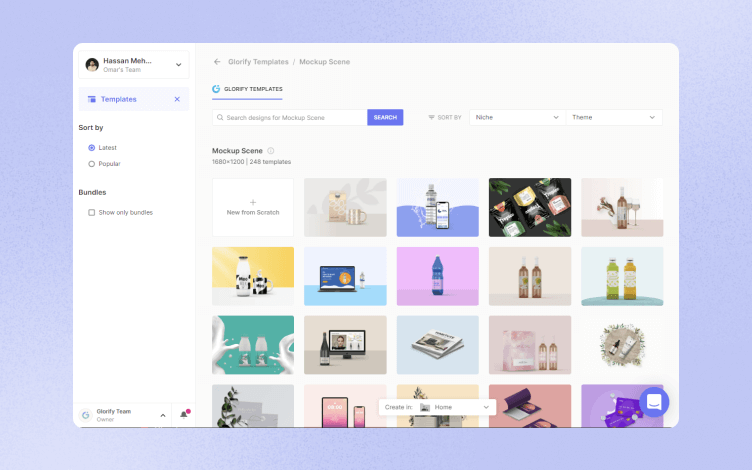
Task: Open the laptop on blue table mockup
Action: (345, 276)
